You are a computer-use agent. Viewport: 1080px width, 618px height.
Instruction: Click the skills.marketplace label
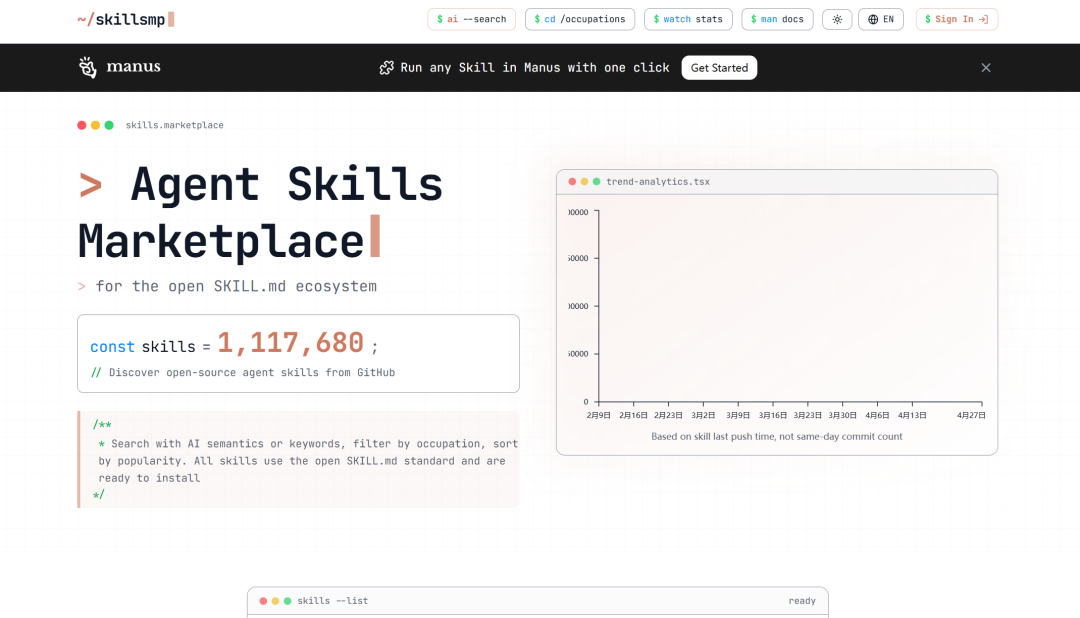[174, 125]
